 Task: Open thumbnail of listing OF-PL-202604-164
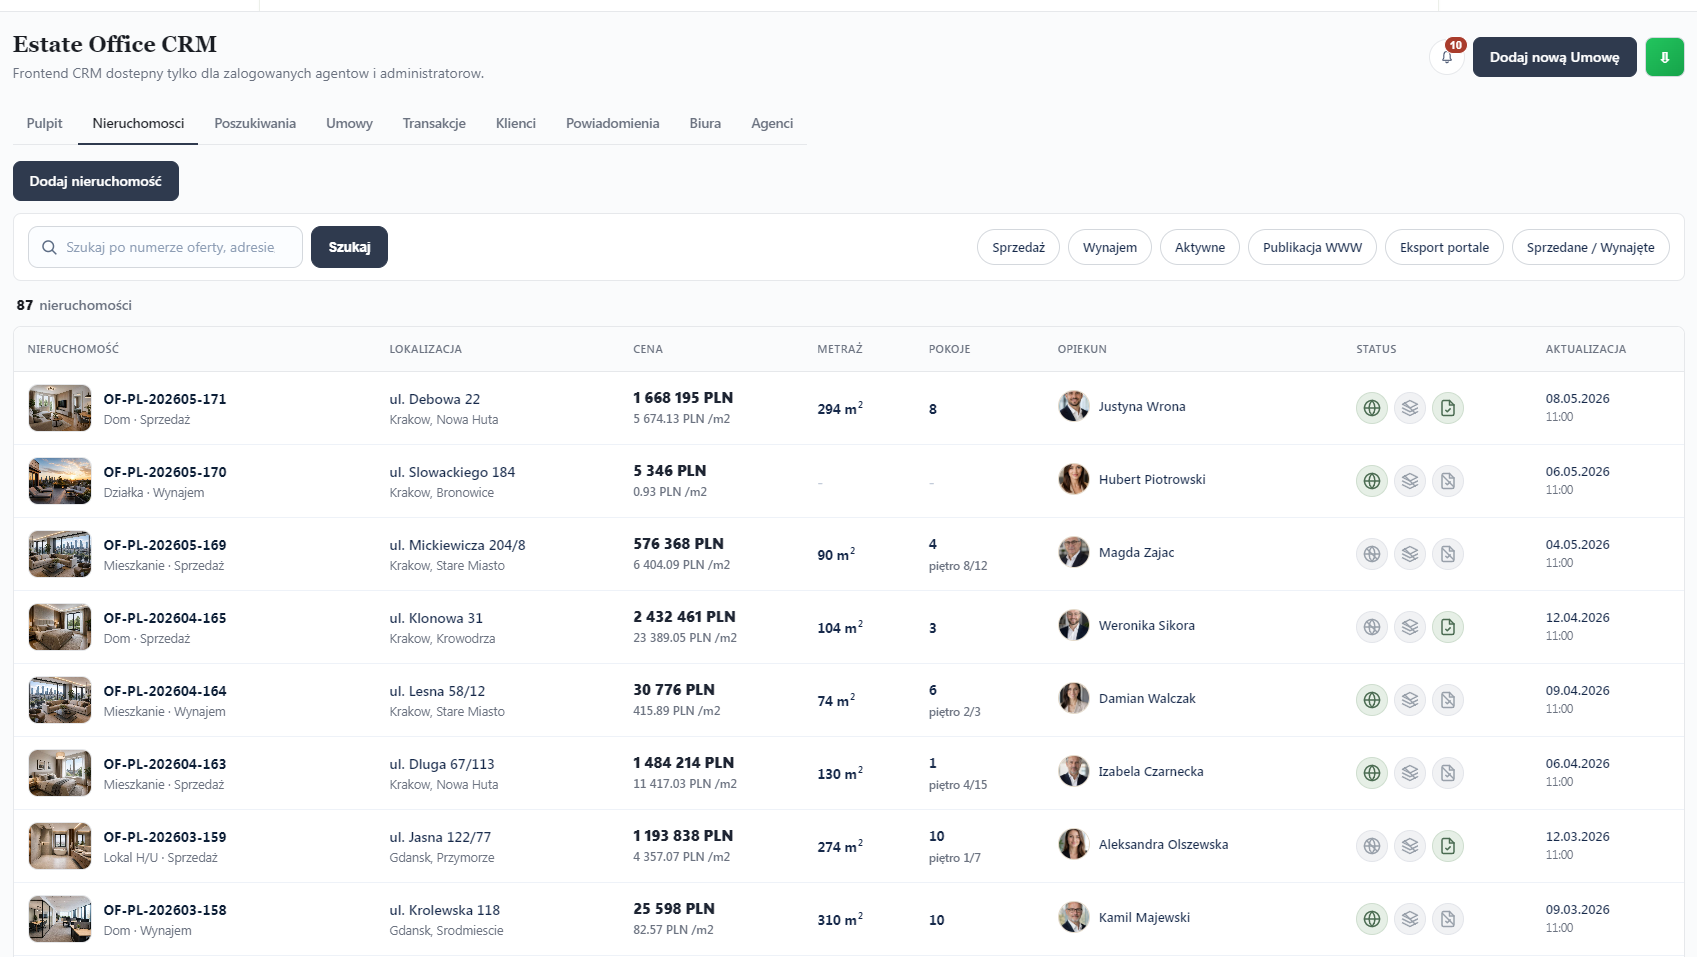click(60, 700)
